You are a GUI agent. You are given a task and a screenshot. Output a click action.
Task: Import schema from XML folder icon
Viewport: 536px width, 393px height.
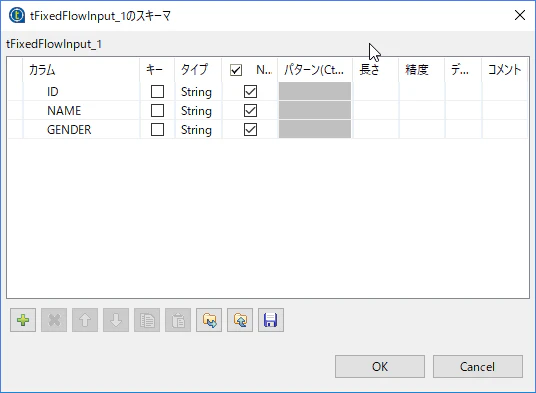point(209,320)
